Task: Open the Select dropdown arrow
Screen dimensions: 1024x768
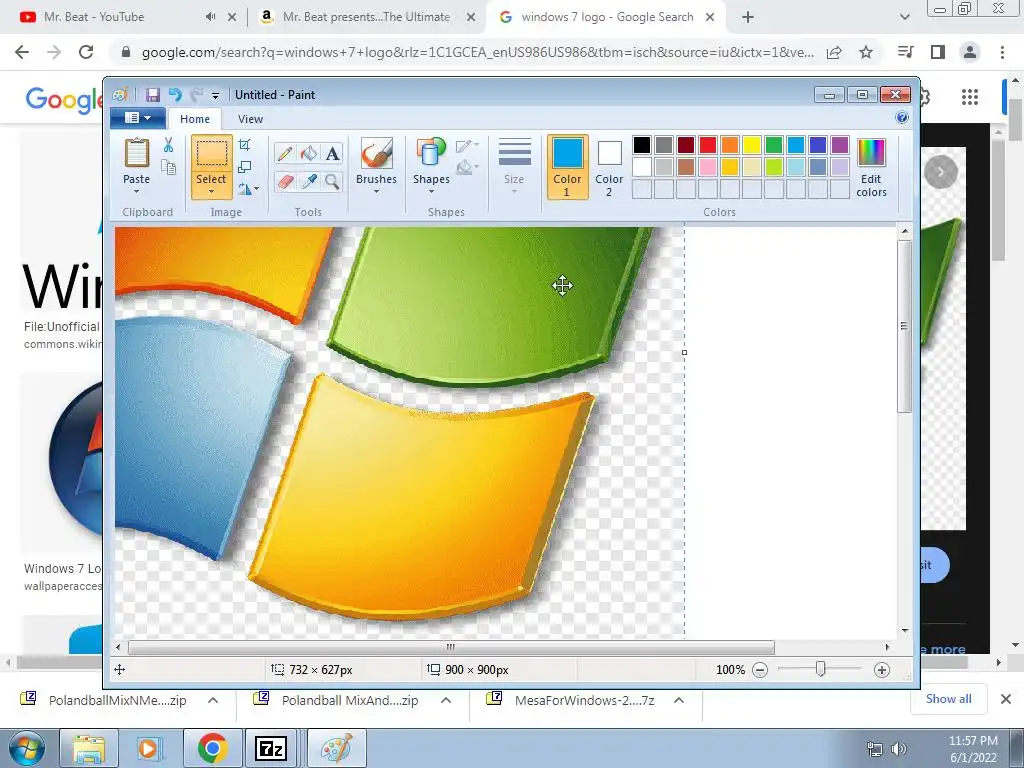Action: (x=212, y=191)
